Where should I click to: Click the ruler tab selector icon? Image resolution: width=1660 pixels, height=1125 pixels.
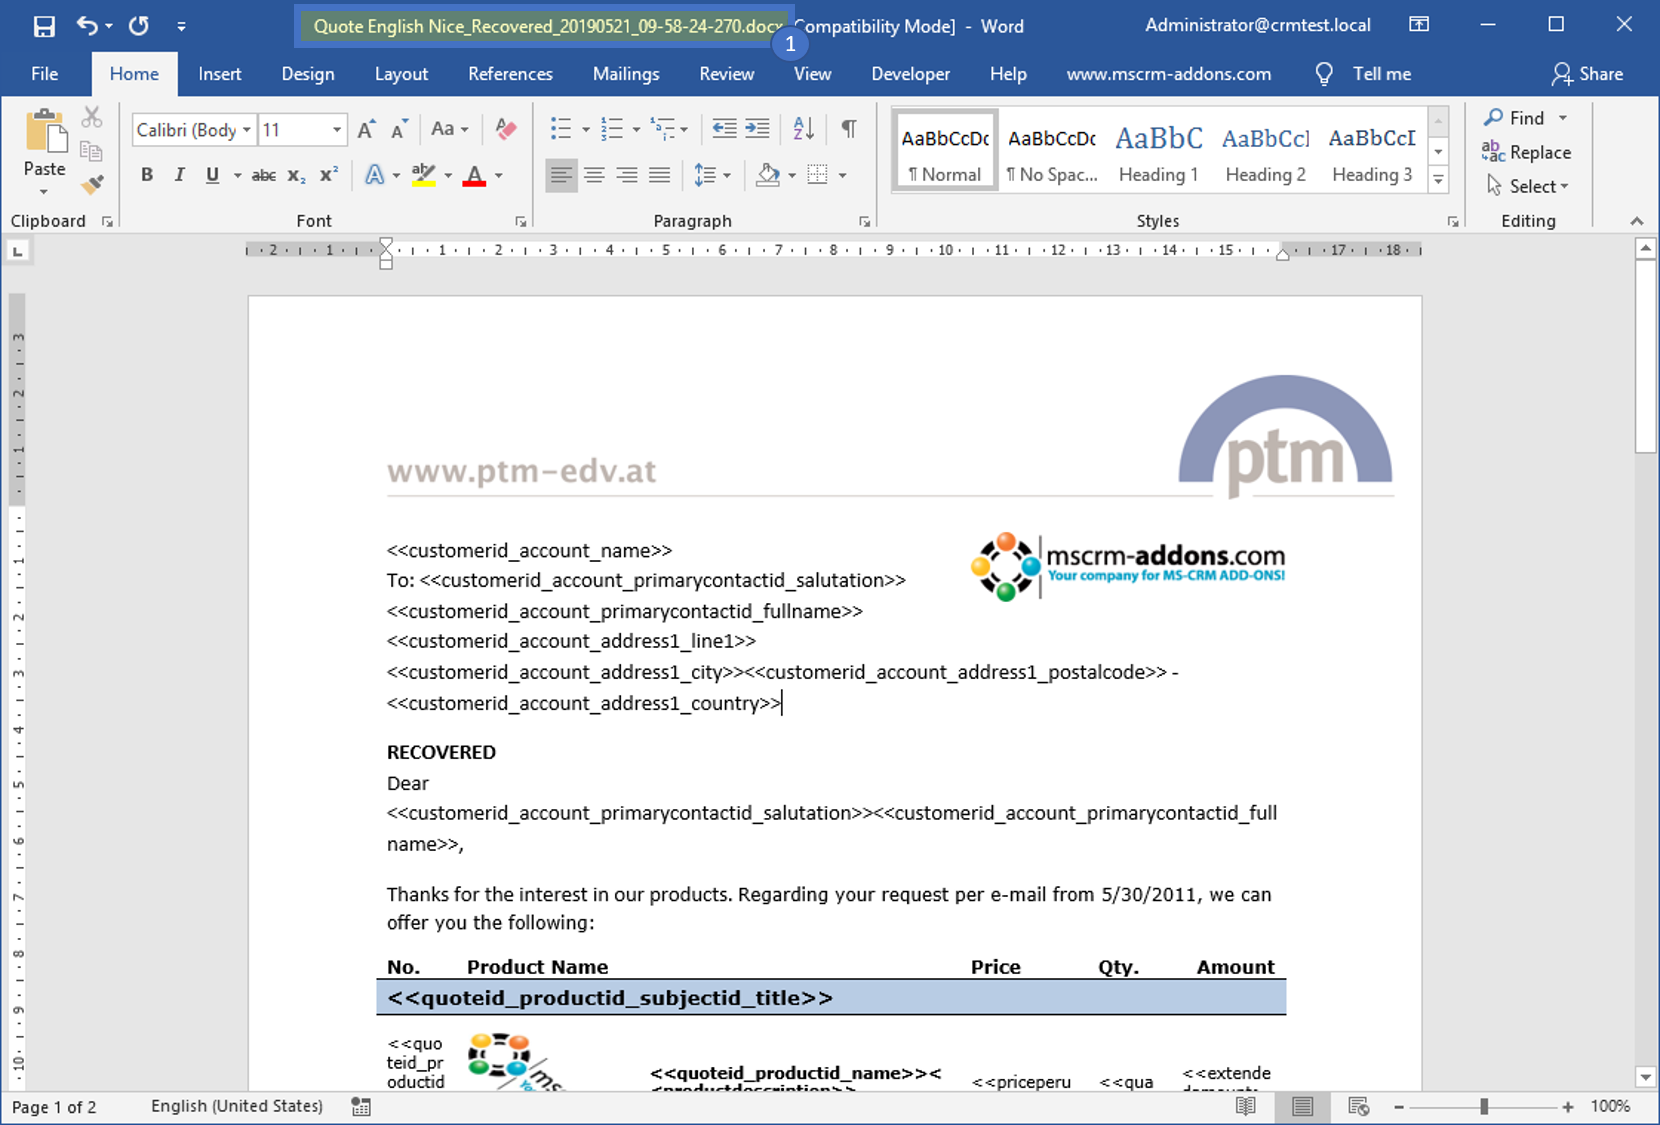click(x=18, y=251)
